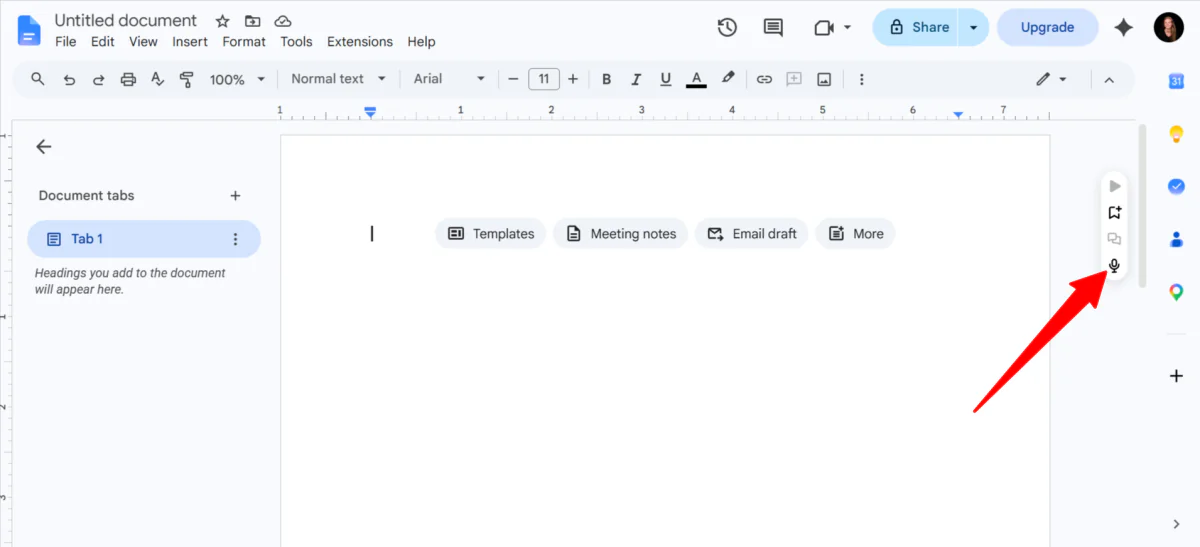Image resolution: width=1200 pixels, height=547 pixels.
Task: Open the Extensions menu
Action: coord(360,42)
